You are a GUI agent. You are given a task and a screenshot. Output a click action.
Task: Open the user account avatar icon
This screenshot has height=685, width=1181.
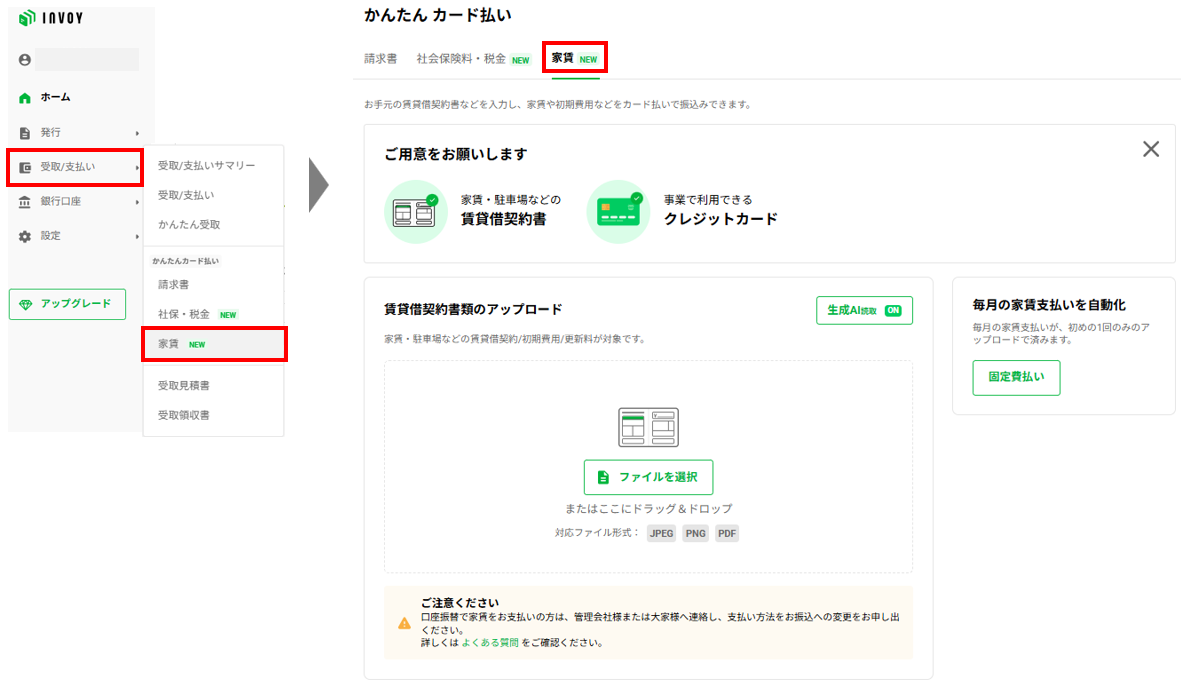tap(25, 60)
